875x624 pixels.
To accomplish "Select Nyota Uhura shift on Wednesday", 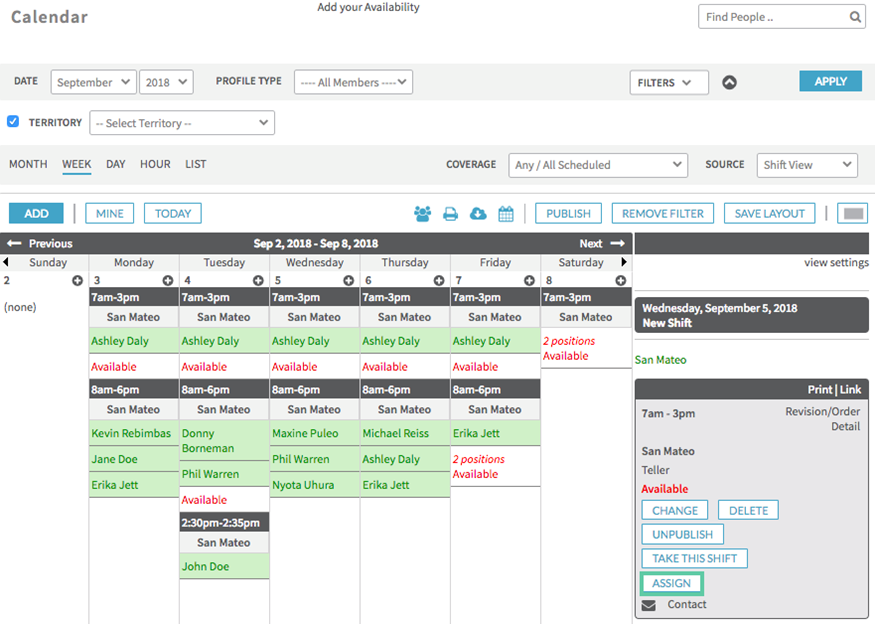I will pos(315,485).
